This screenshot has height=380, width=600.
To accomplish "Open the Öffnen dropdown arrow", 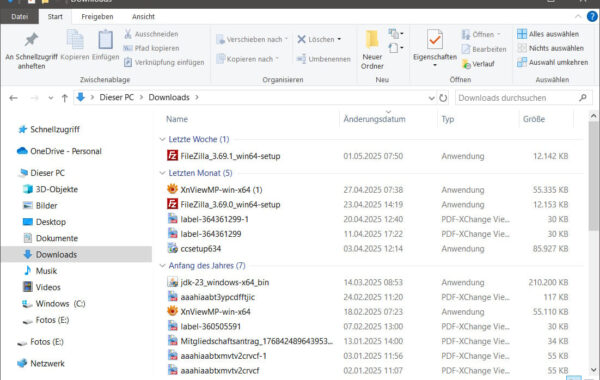I will 499,34.
